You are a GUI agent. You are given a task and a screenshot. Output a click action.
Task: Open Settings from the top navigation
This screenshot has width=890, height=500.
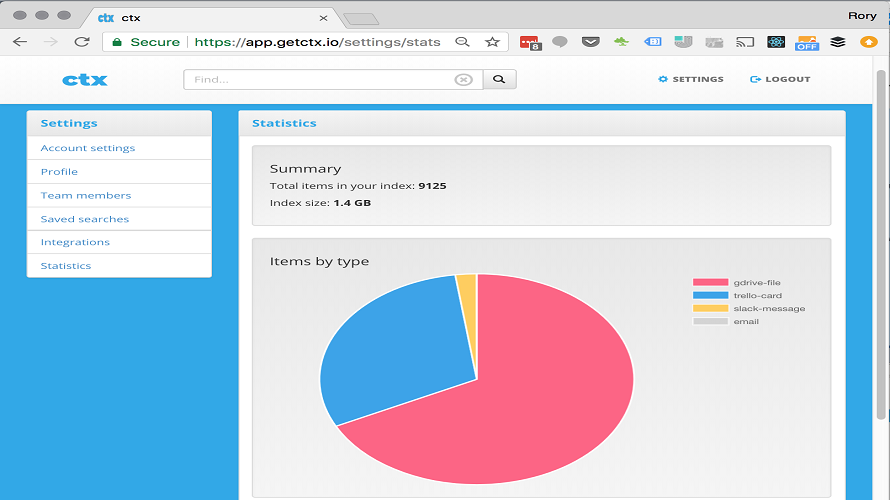pyautogui.click(x=690, y=79)
